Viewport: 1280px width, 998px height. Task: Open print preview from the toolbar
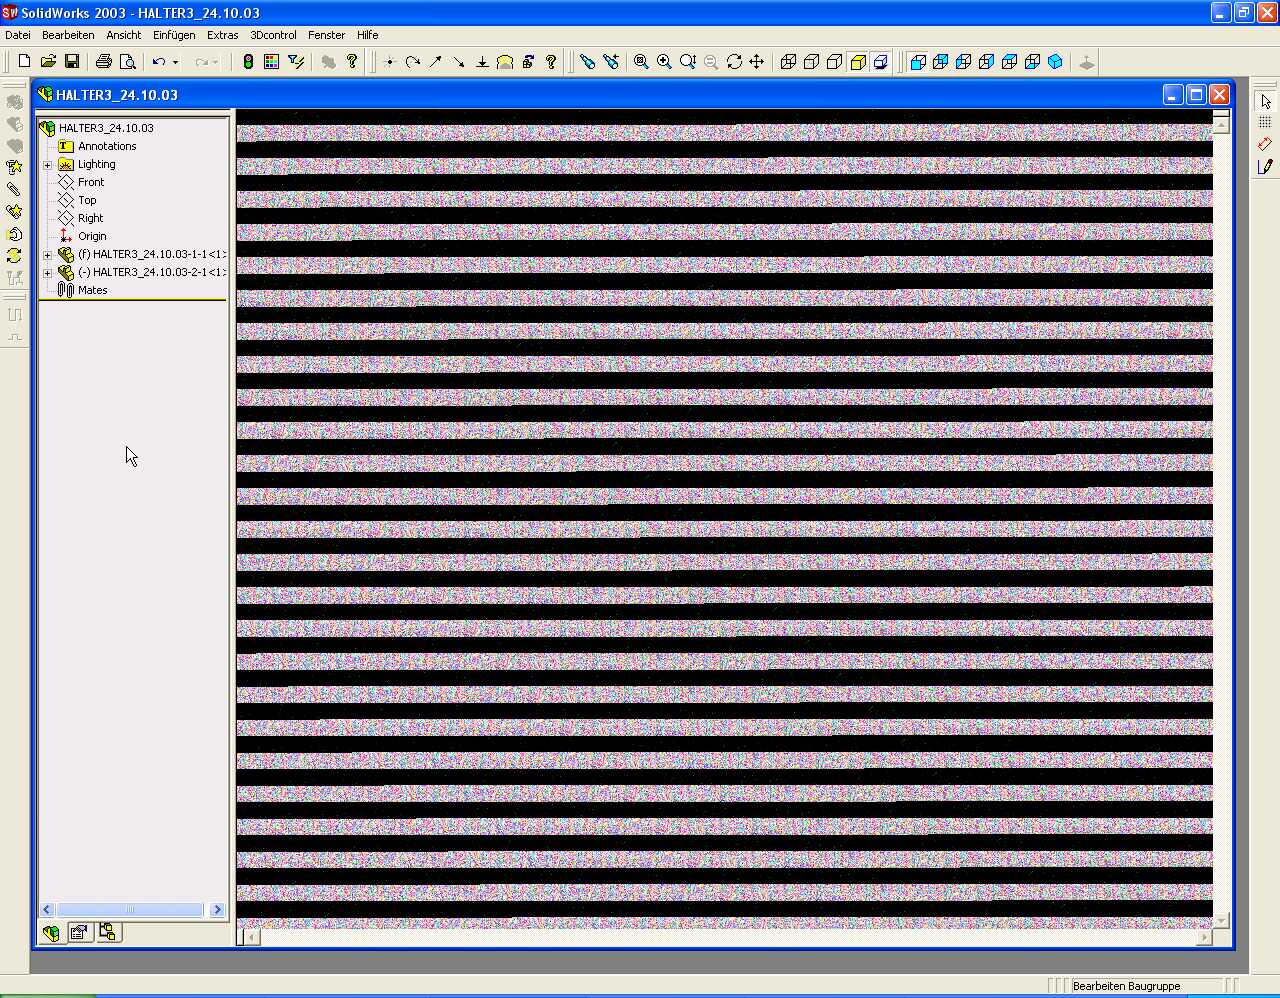click(x=127, y=62)
